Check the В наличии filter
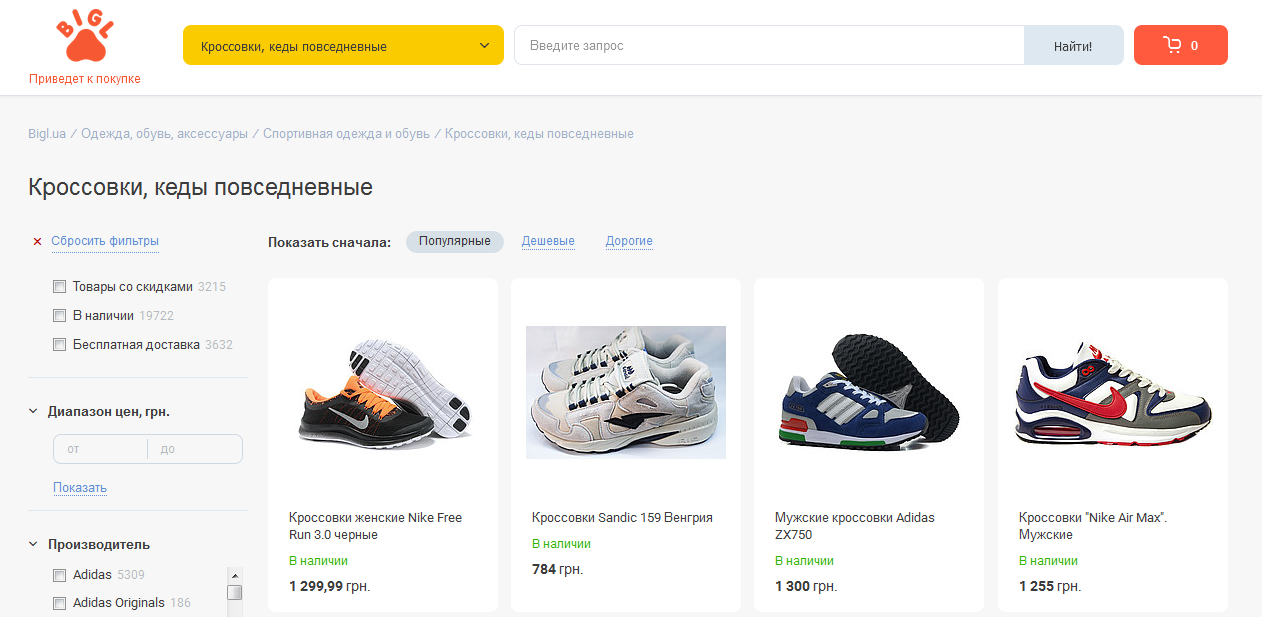The image size is (1262, 617). point(59,316)
